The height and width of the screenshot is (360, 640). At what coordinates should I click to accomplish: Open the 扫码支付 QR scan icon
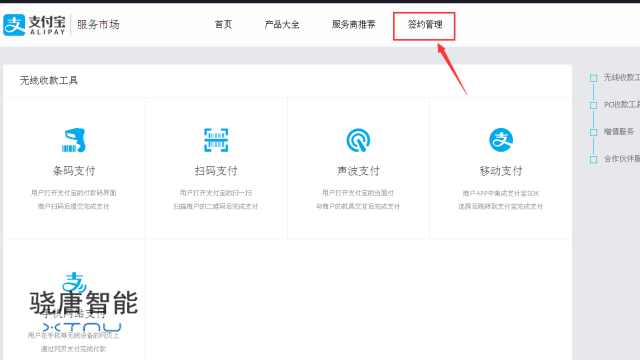click(216, 140)
